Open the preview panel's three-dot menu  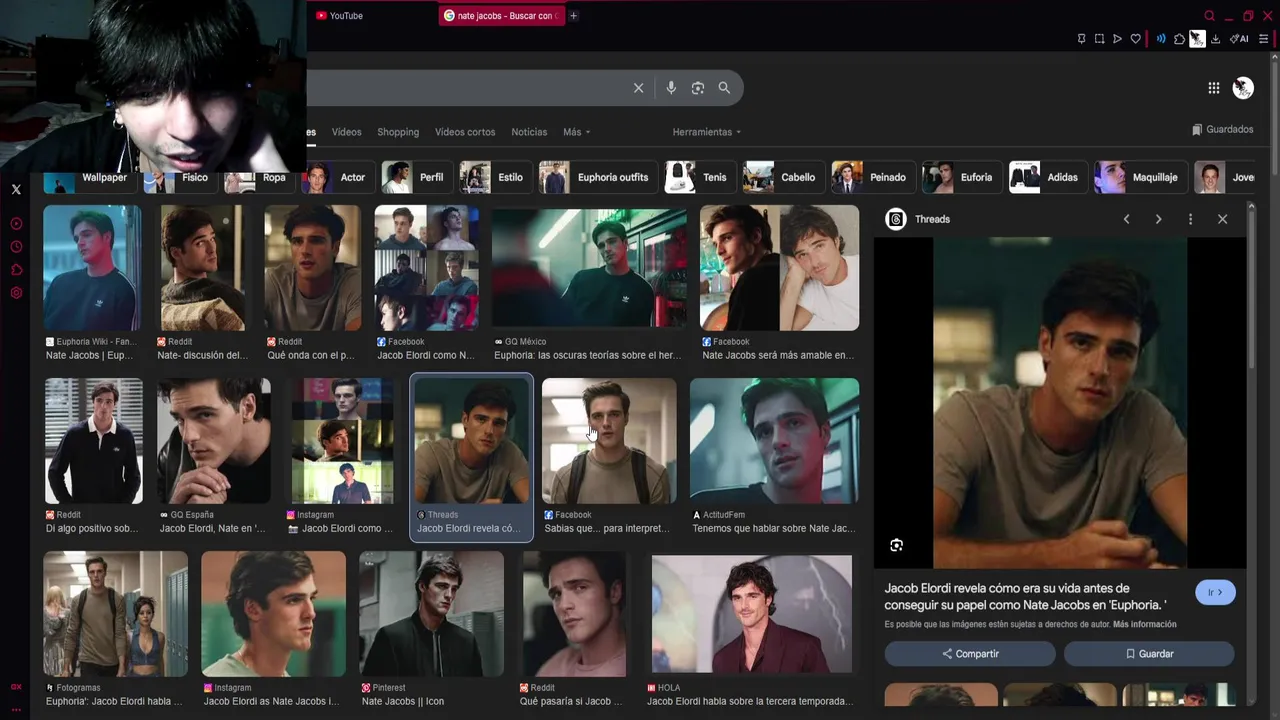coord(1190,219)
